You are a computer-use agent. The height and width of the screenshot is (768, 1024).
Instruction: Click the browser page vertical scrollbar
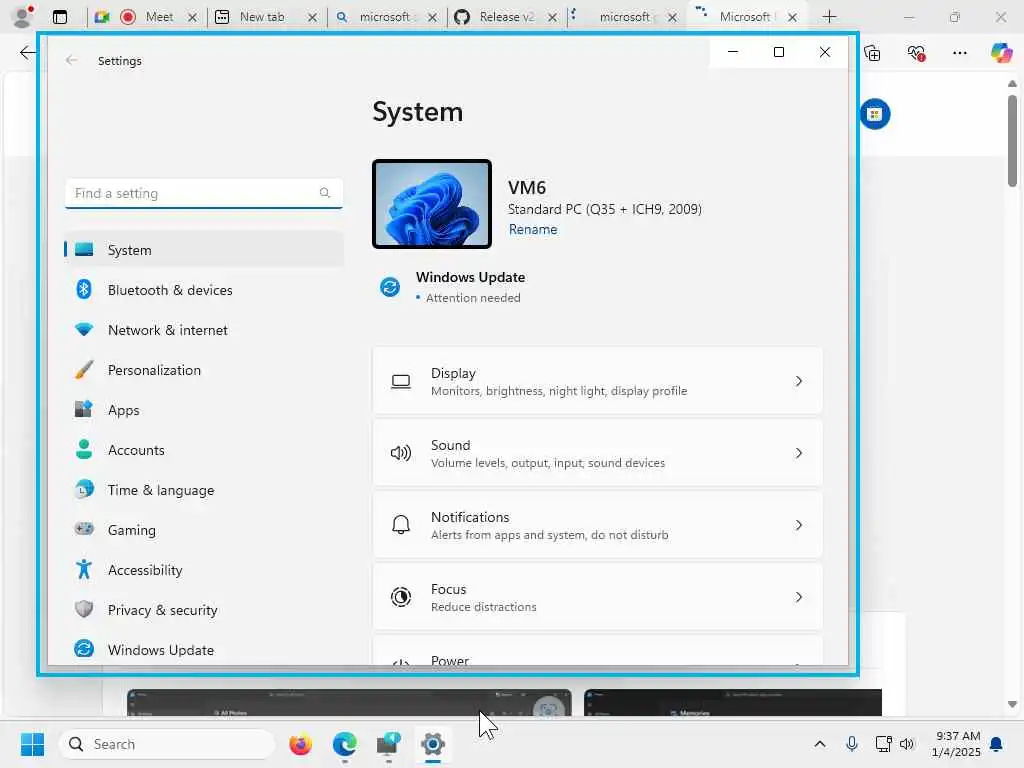(1012, 140)
